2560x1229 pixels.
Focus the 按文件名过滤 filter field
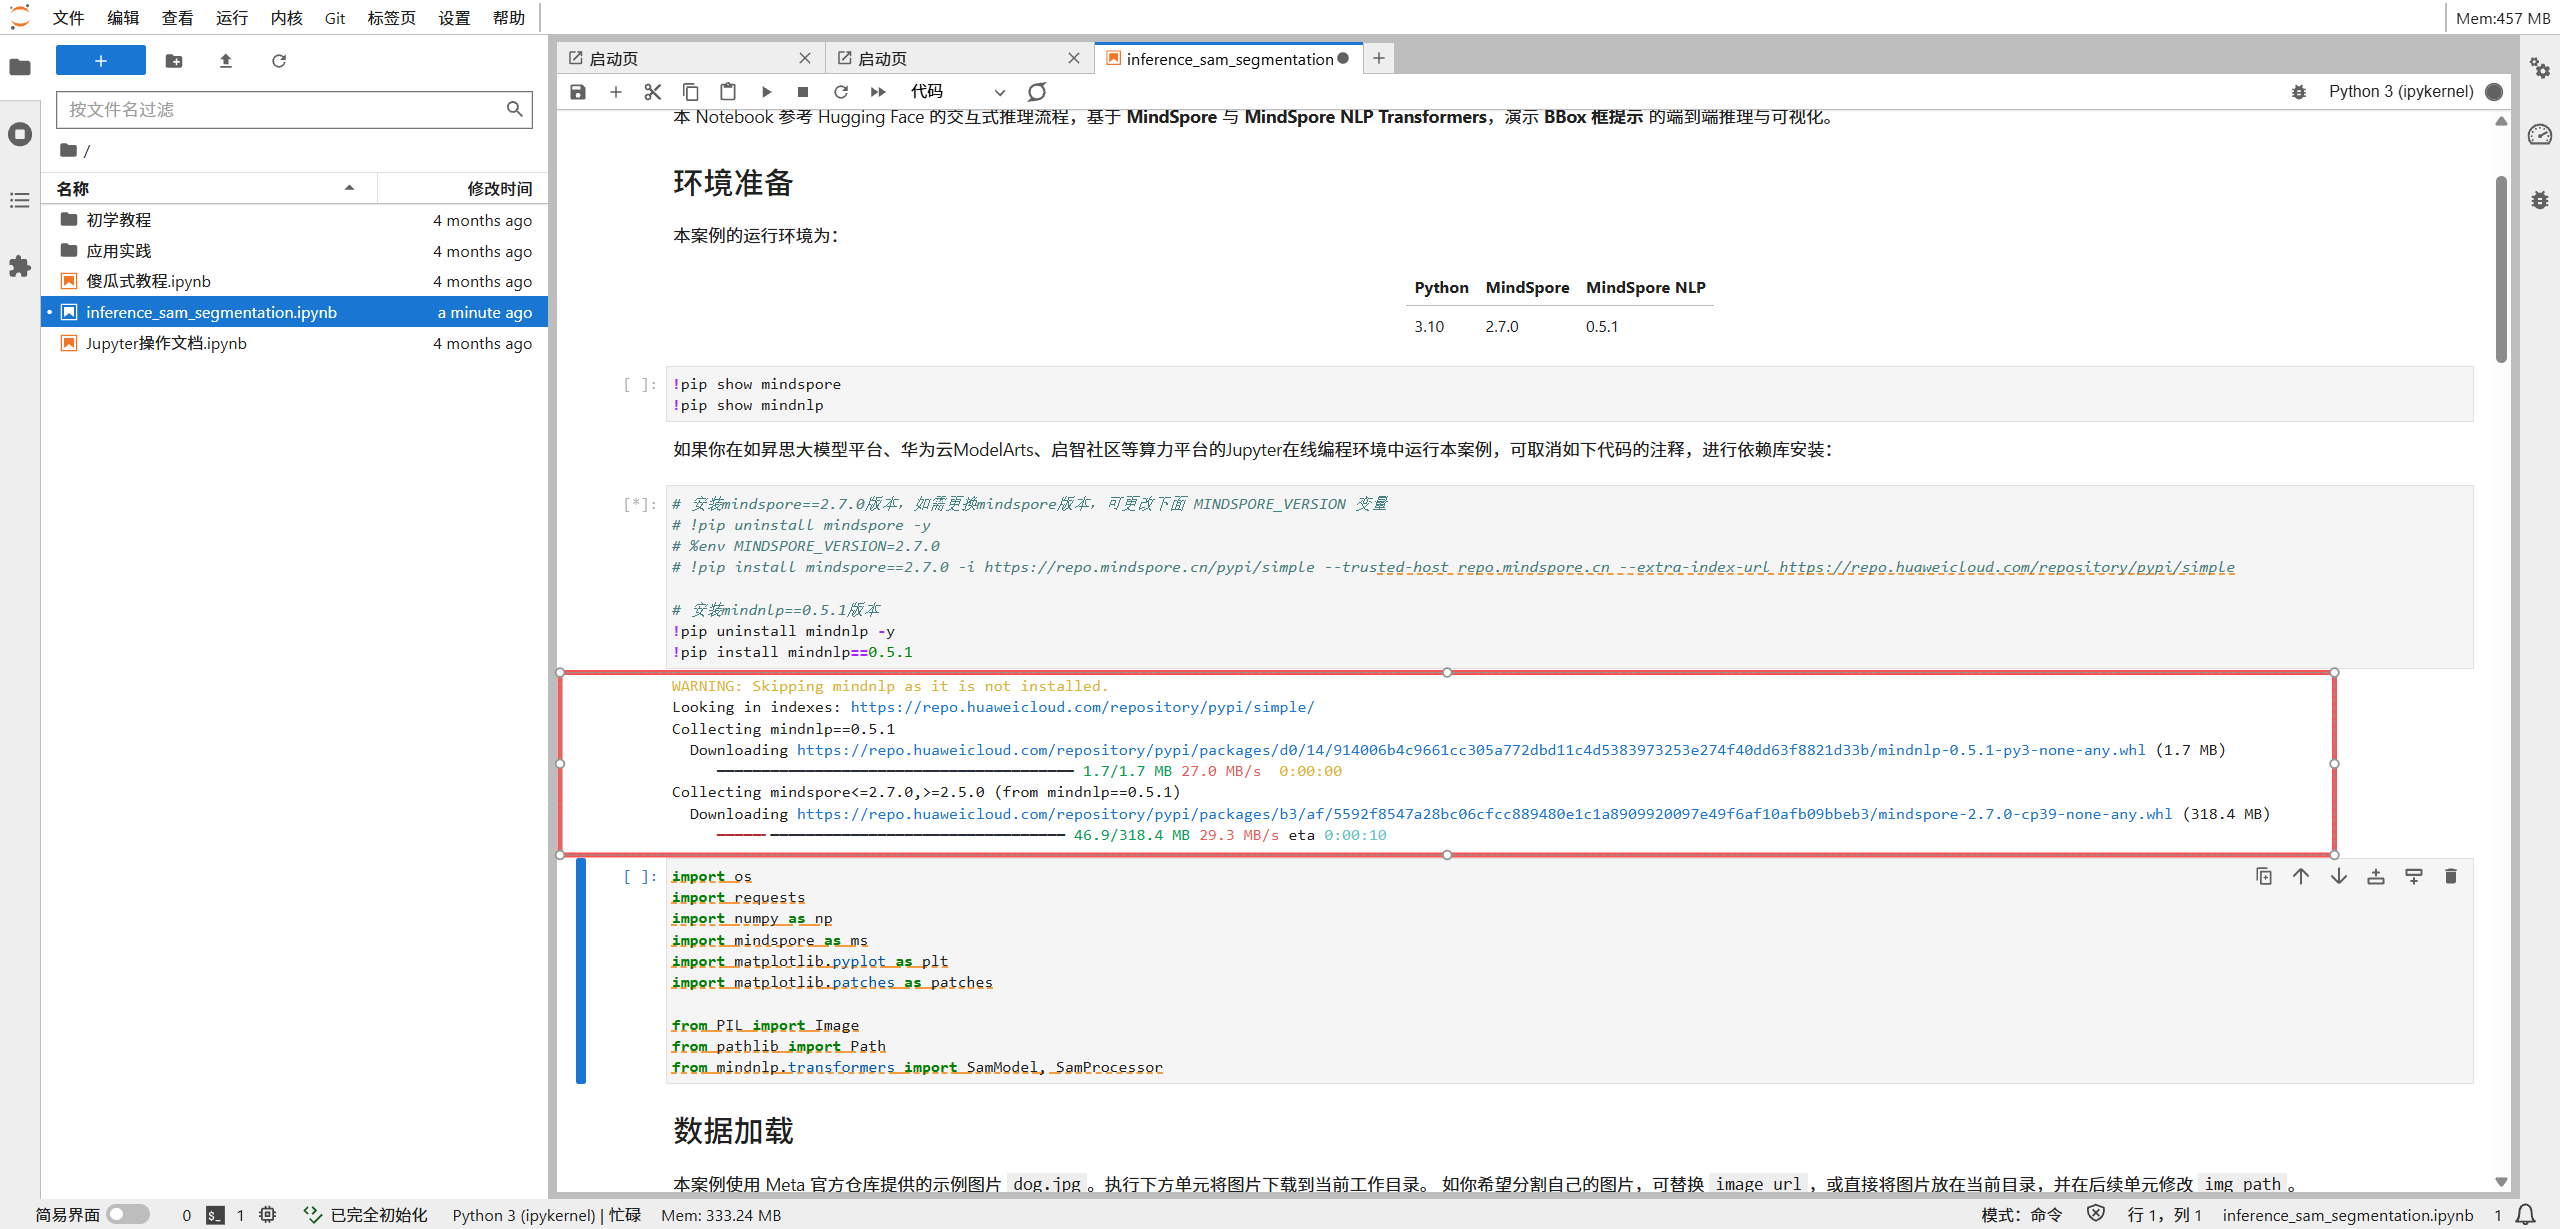coord(294,110)
